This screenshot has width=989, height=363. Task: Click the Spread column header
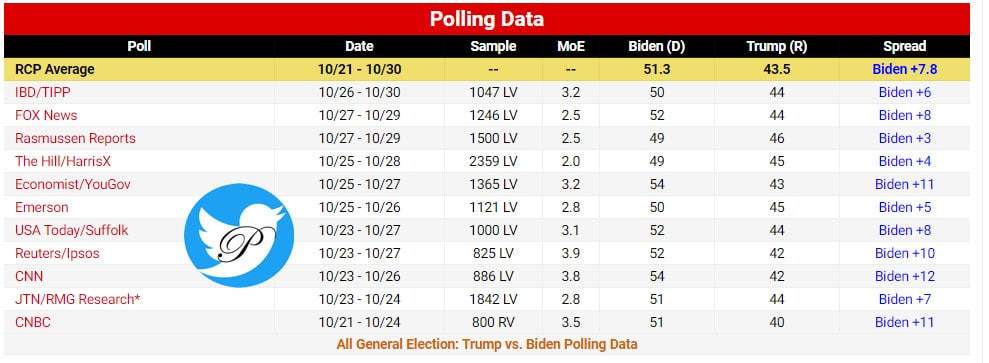pos(904,46)
